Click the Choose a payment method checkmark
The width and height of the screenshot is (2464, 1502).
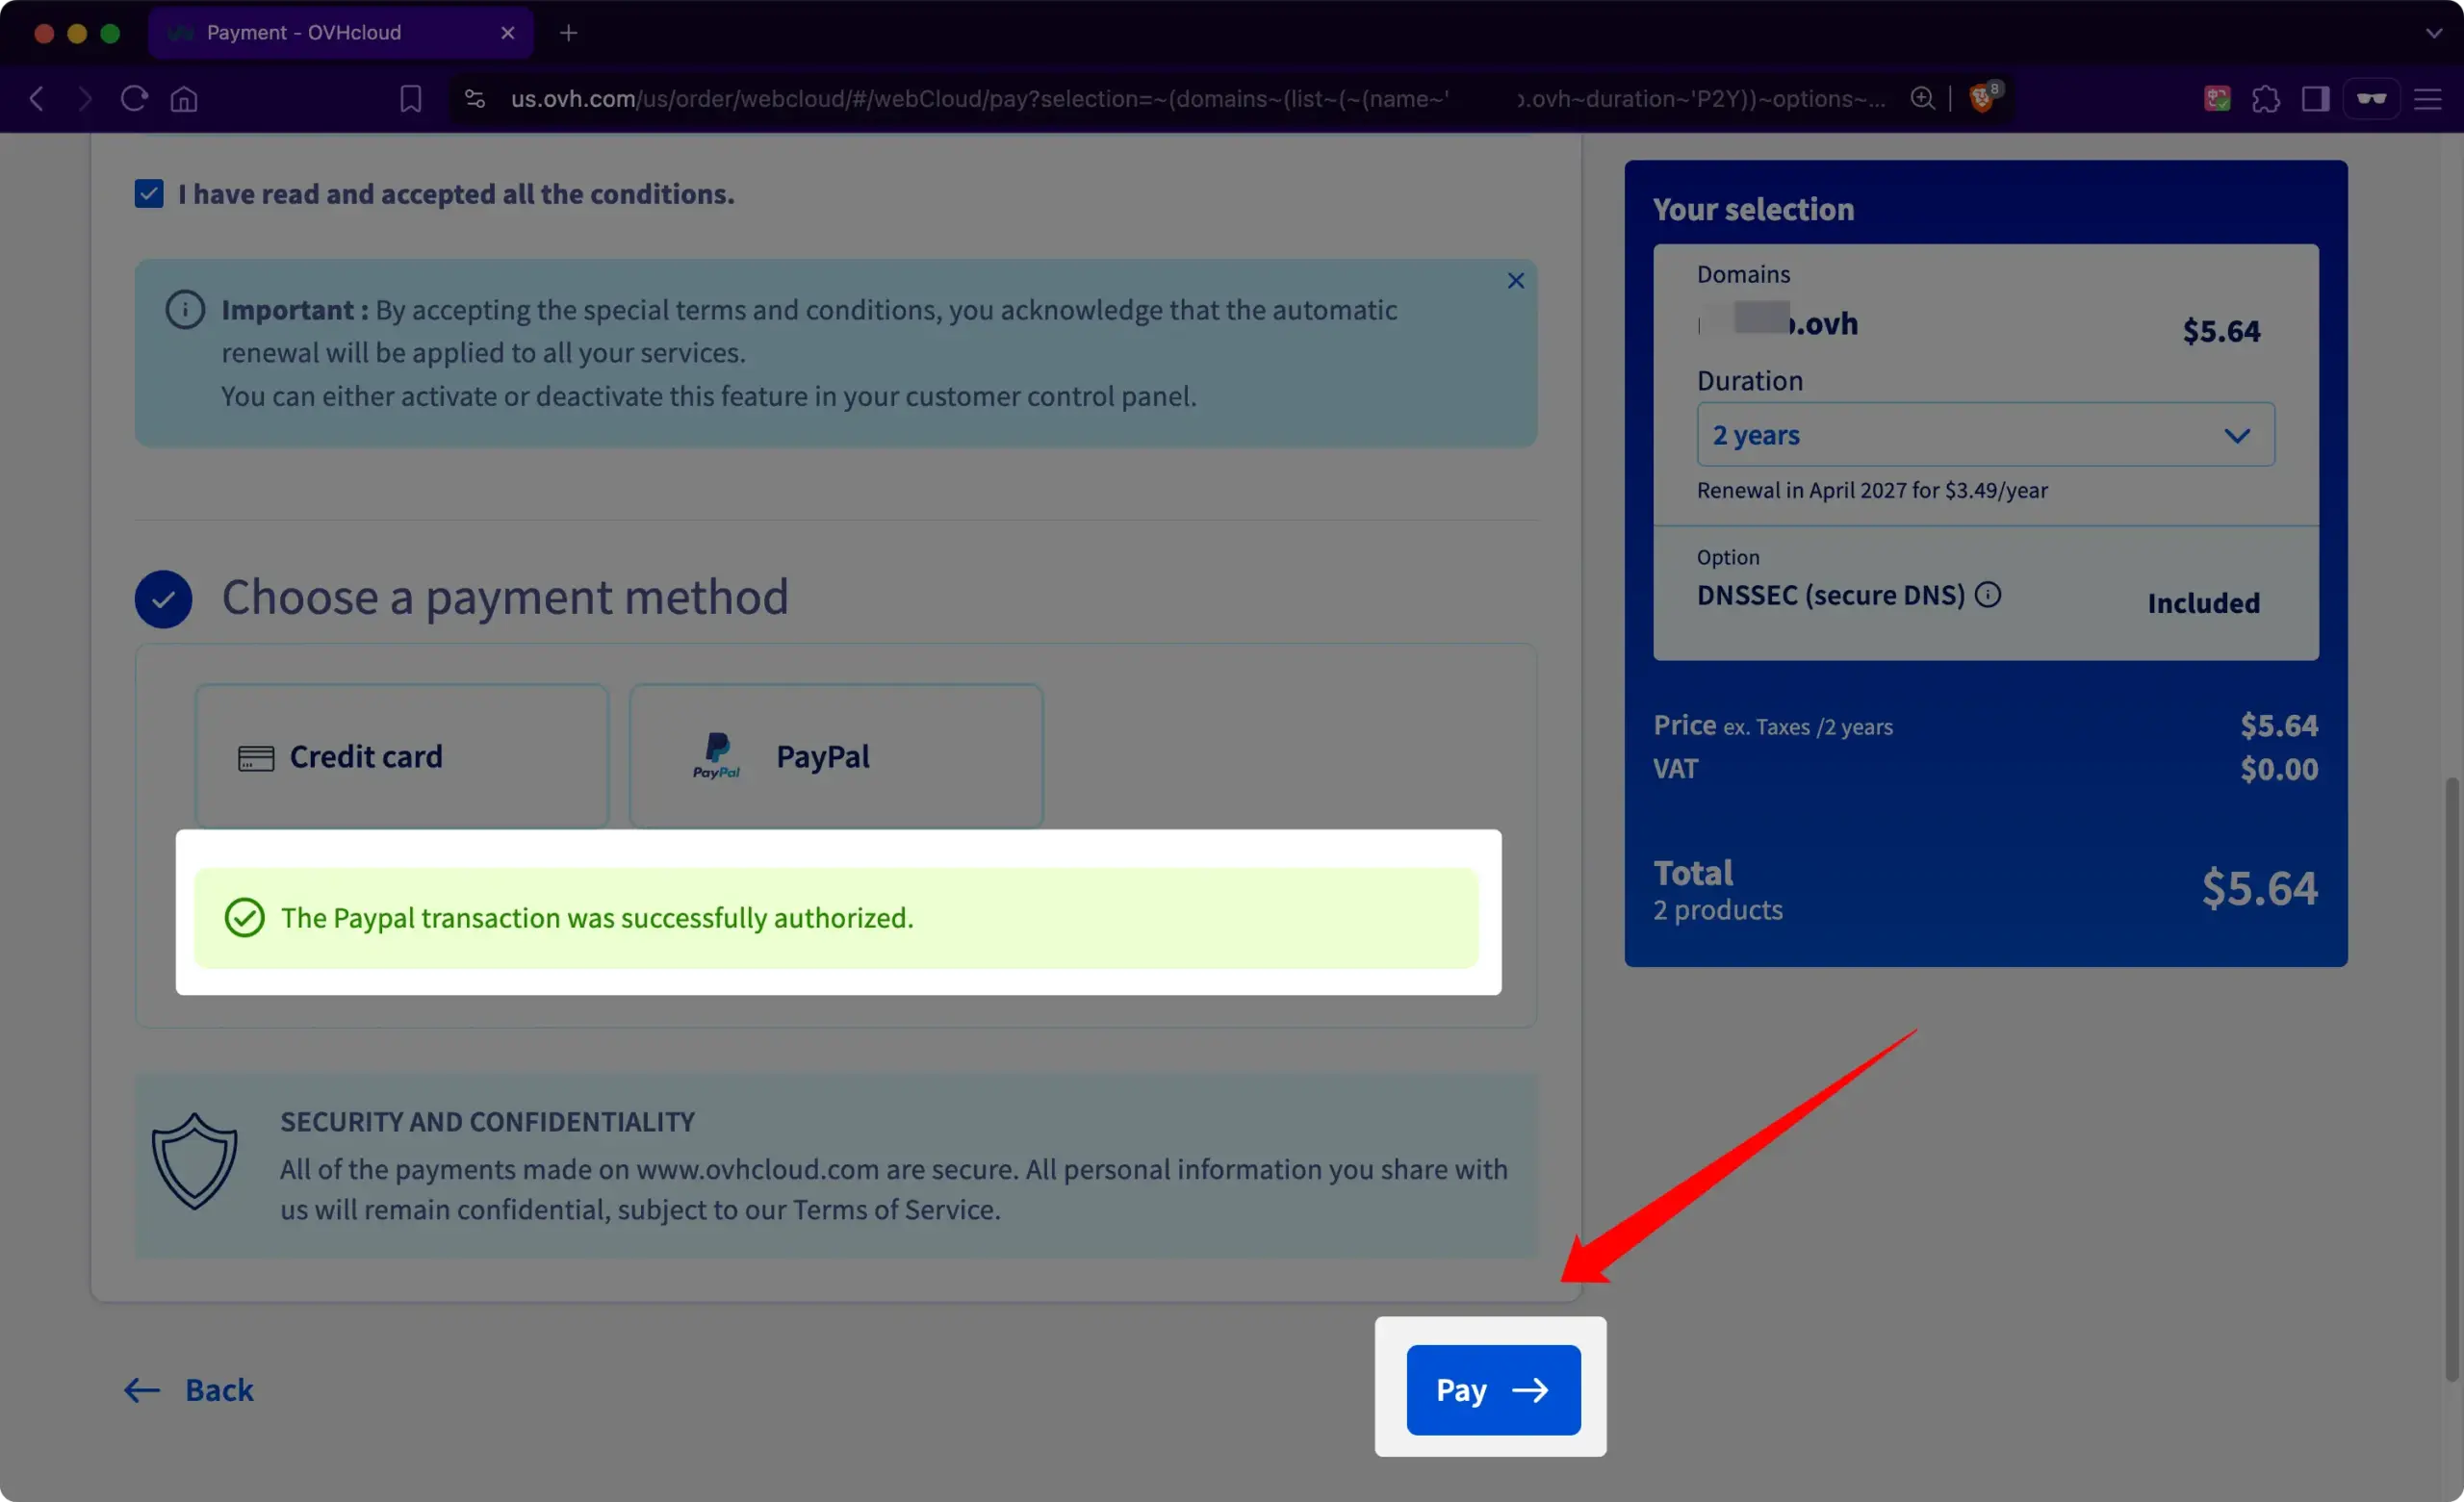(x=163, y=599)
